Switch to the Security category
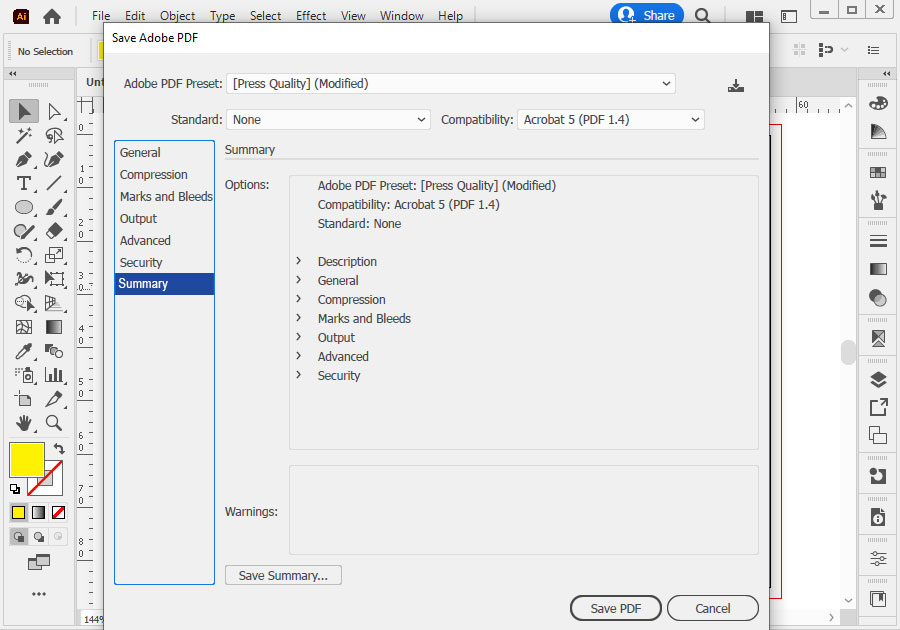900x630 pixels. 164,262
